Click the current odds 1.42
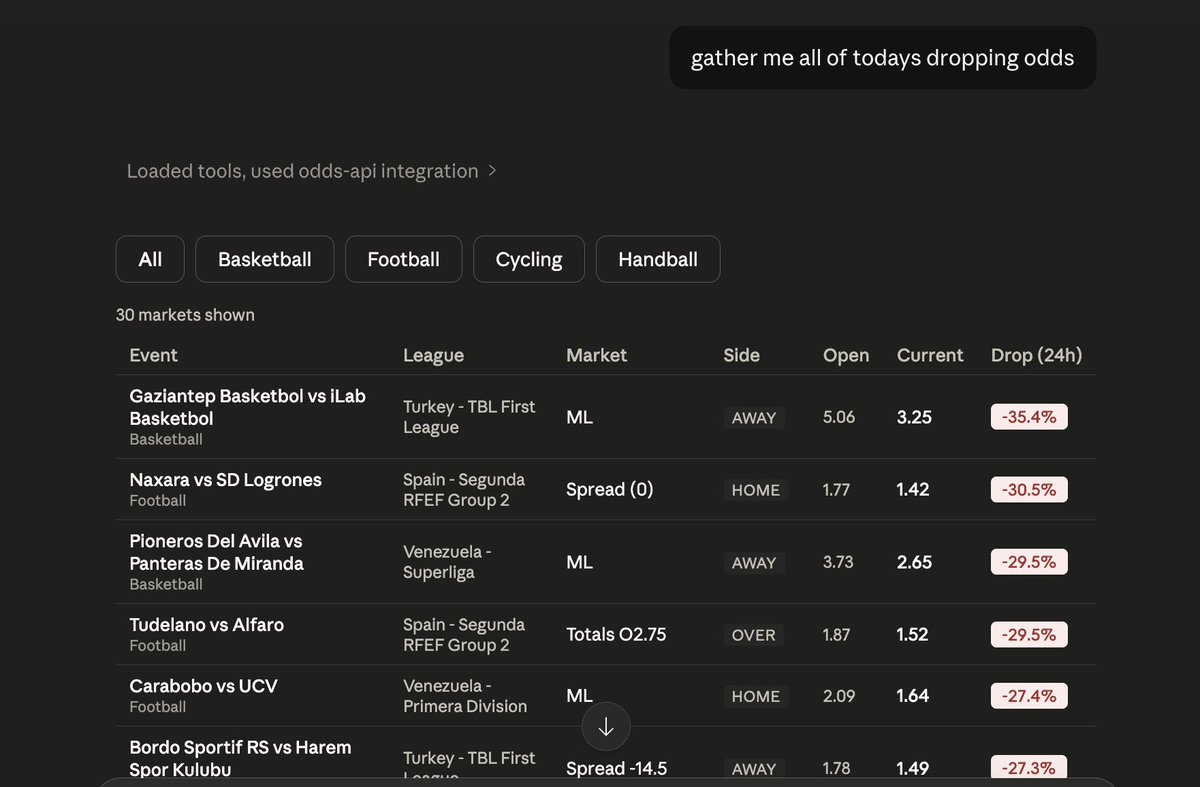Image resolution: width=1200 pixels, height=787 pixels. [913, 489]
